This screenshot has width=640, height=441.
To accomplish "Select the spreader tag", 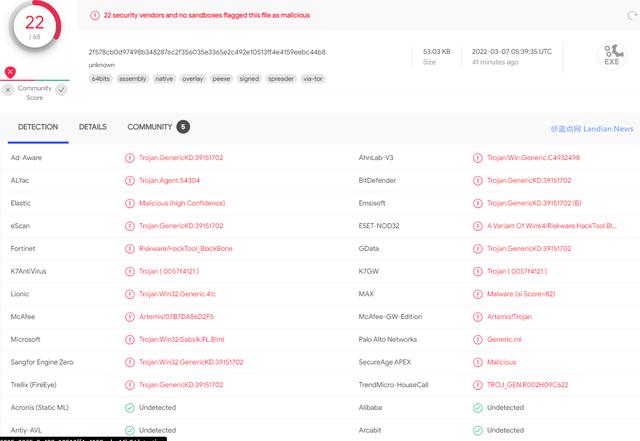I will point(280,78).
